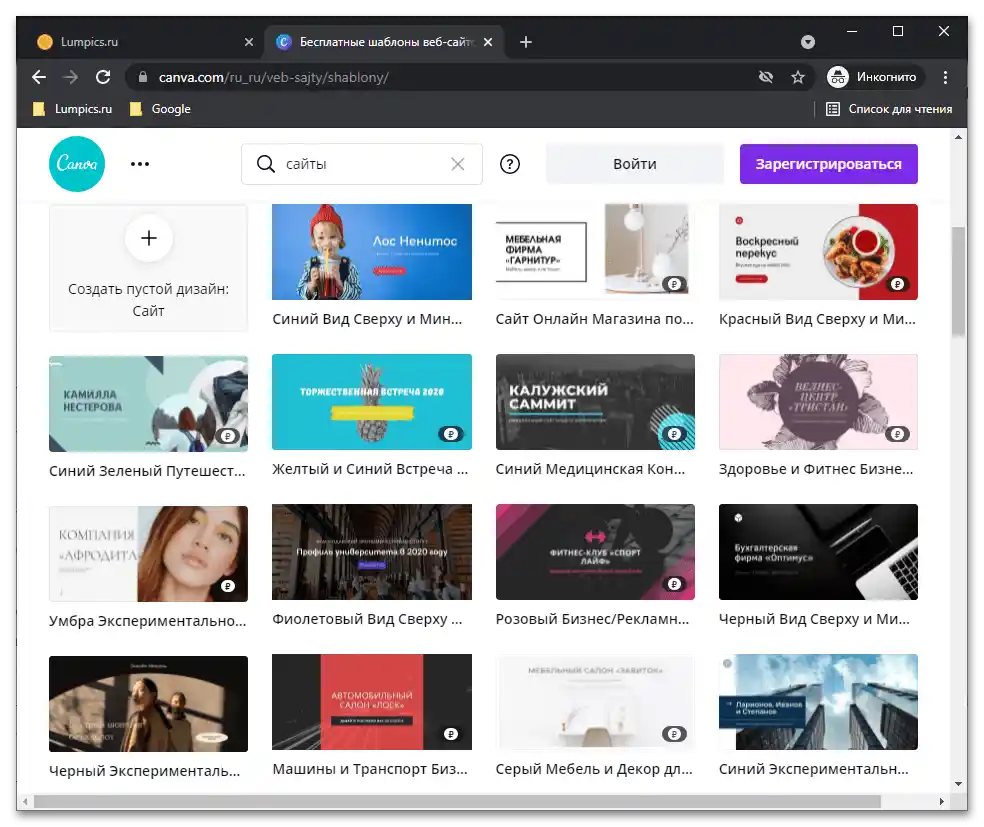This screenshot has height=827, width=984.
Task: Reload the page
Action: pos(103,77)
